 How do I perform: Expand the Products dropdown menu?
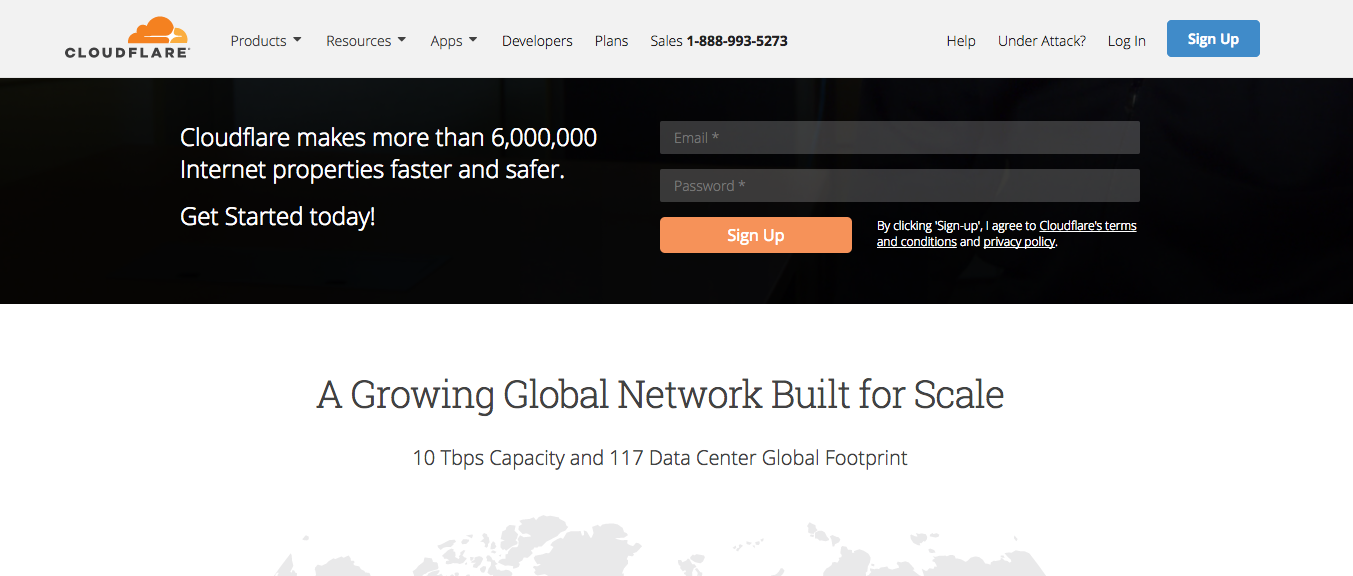(265, 41)
